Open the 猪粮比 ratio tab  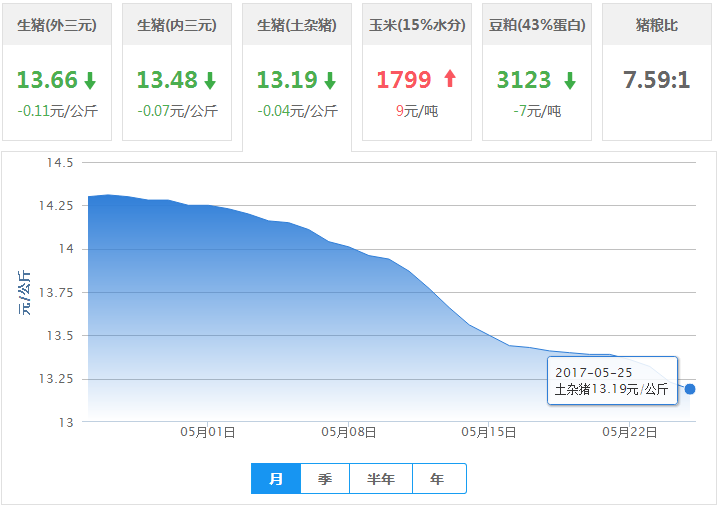pos(657,25)
